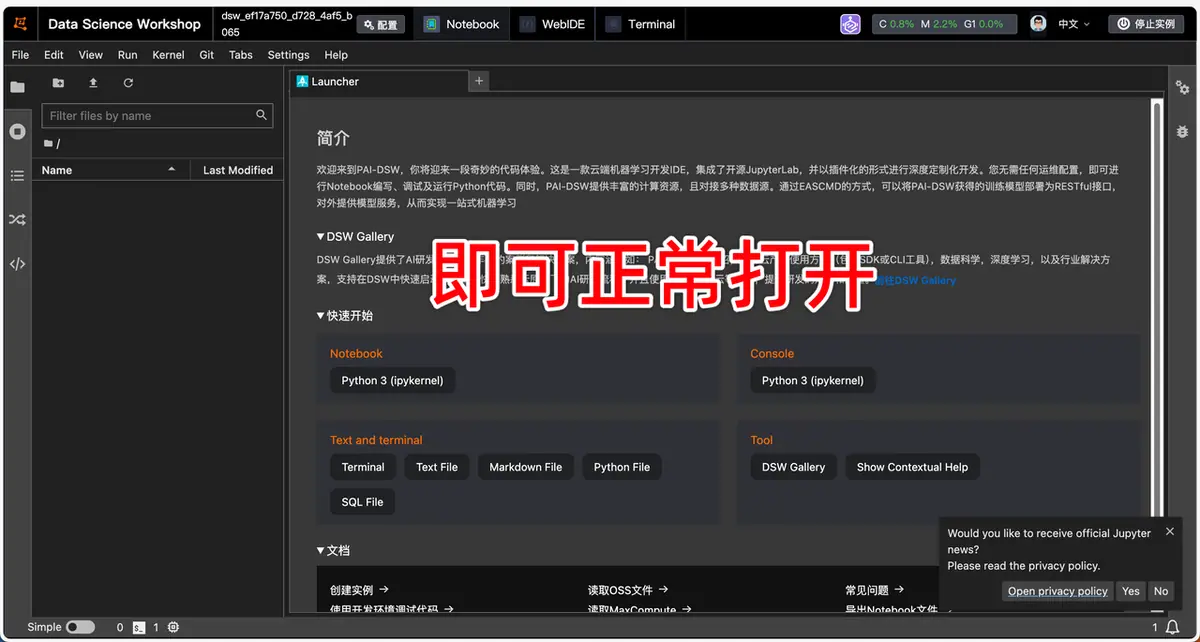The height and width of the screenshot is (642, 1200).
Task: Open Running Terminals and Kernels sidebar icon
Action: coord(17,131)
